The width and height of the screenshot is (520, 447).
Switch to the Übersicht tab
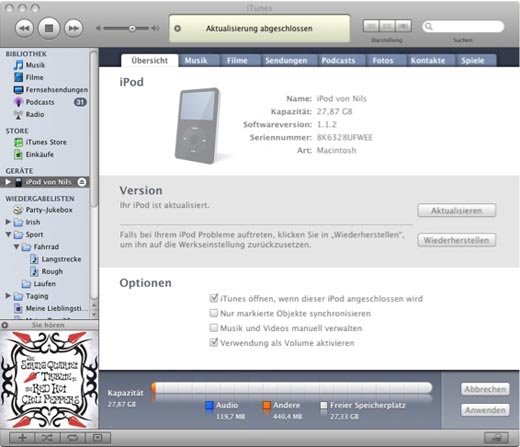point(150,61)
